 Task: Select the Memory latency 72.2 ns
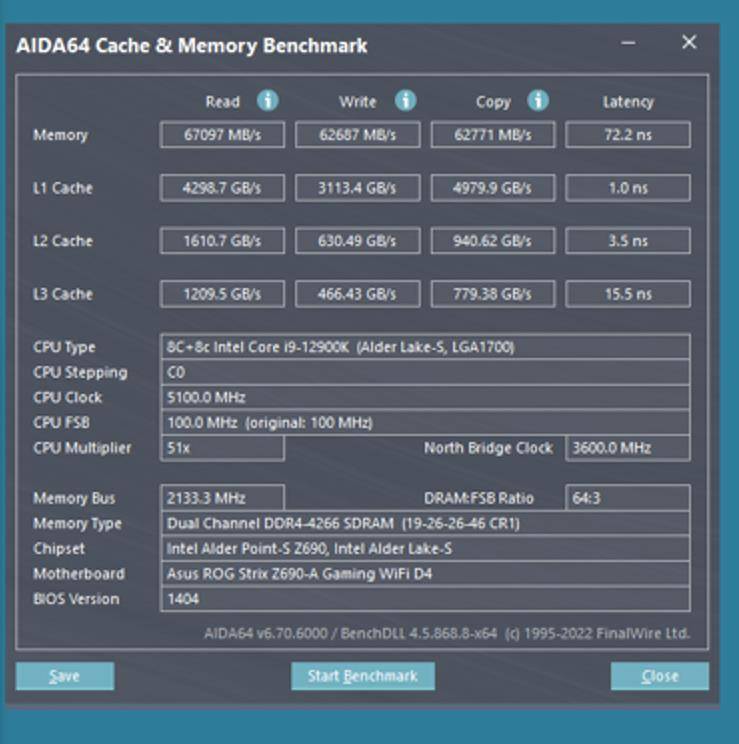click(628, 135)
